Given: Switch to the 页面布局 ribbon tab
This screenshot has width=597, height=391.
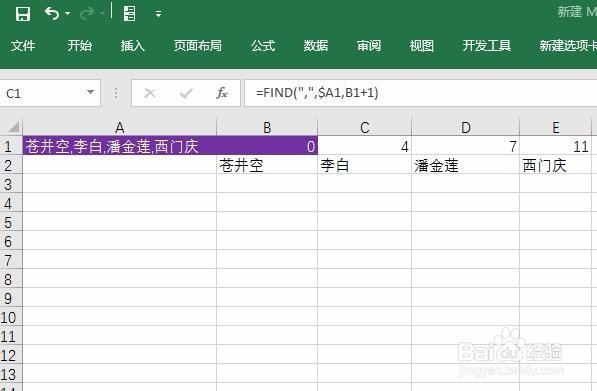Looking at the screenshot, I should pos(198,46).
